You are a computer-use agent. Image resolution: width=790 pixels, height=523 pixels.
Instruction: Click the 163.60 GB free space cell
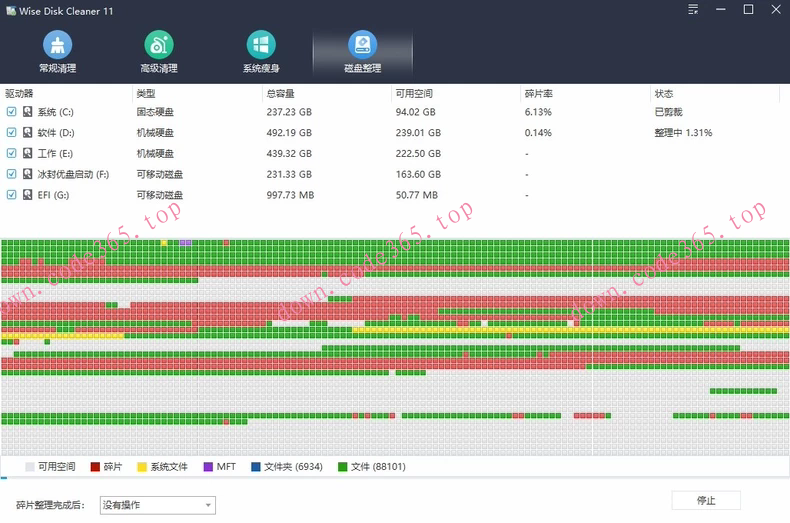pos(418,174)
